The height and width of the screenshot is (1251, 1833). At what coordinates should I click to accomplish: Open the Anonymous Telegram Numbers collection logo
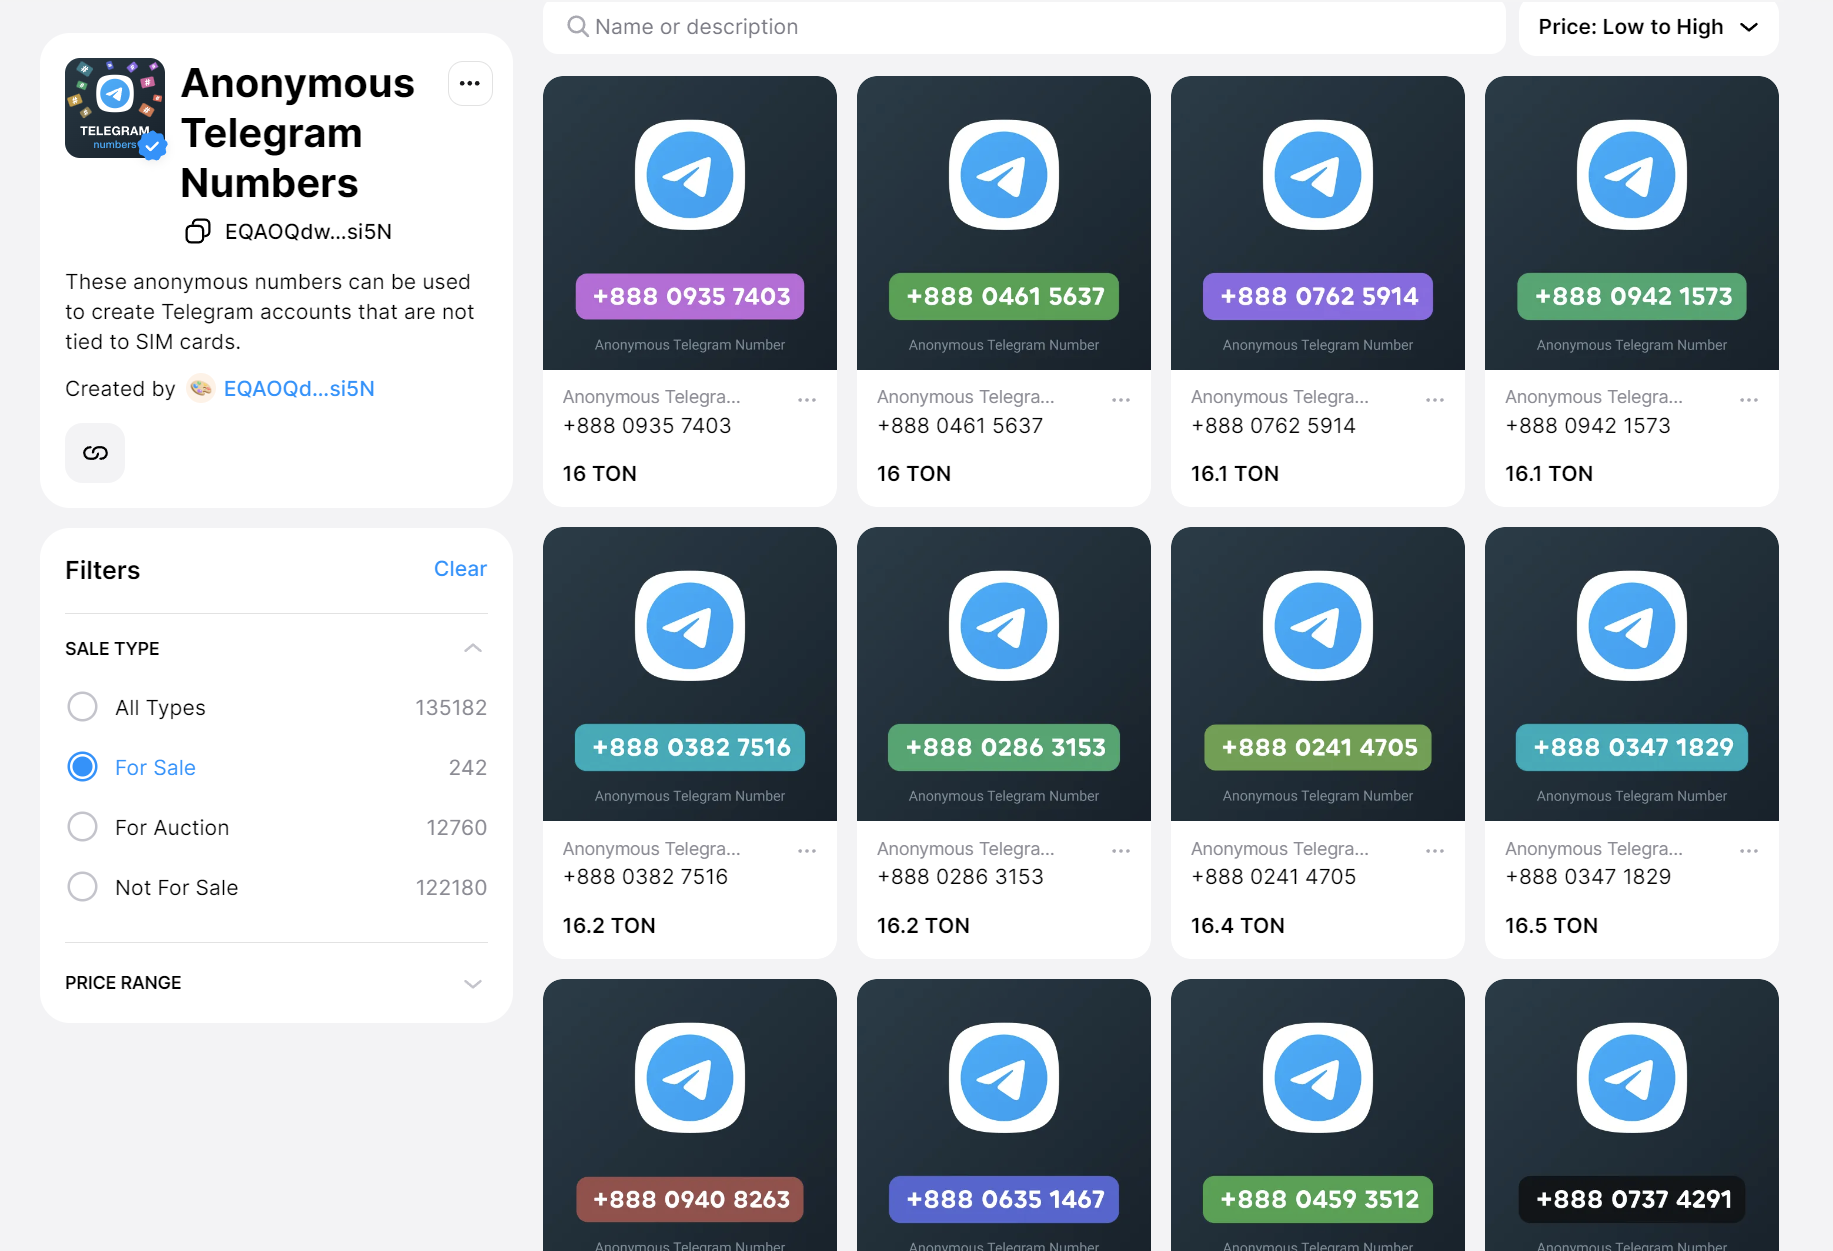point(115,108)
